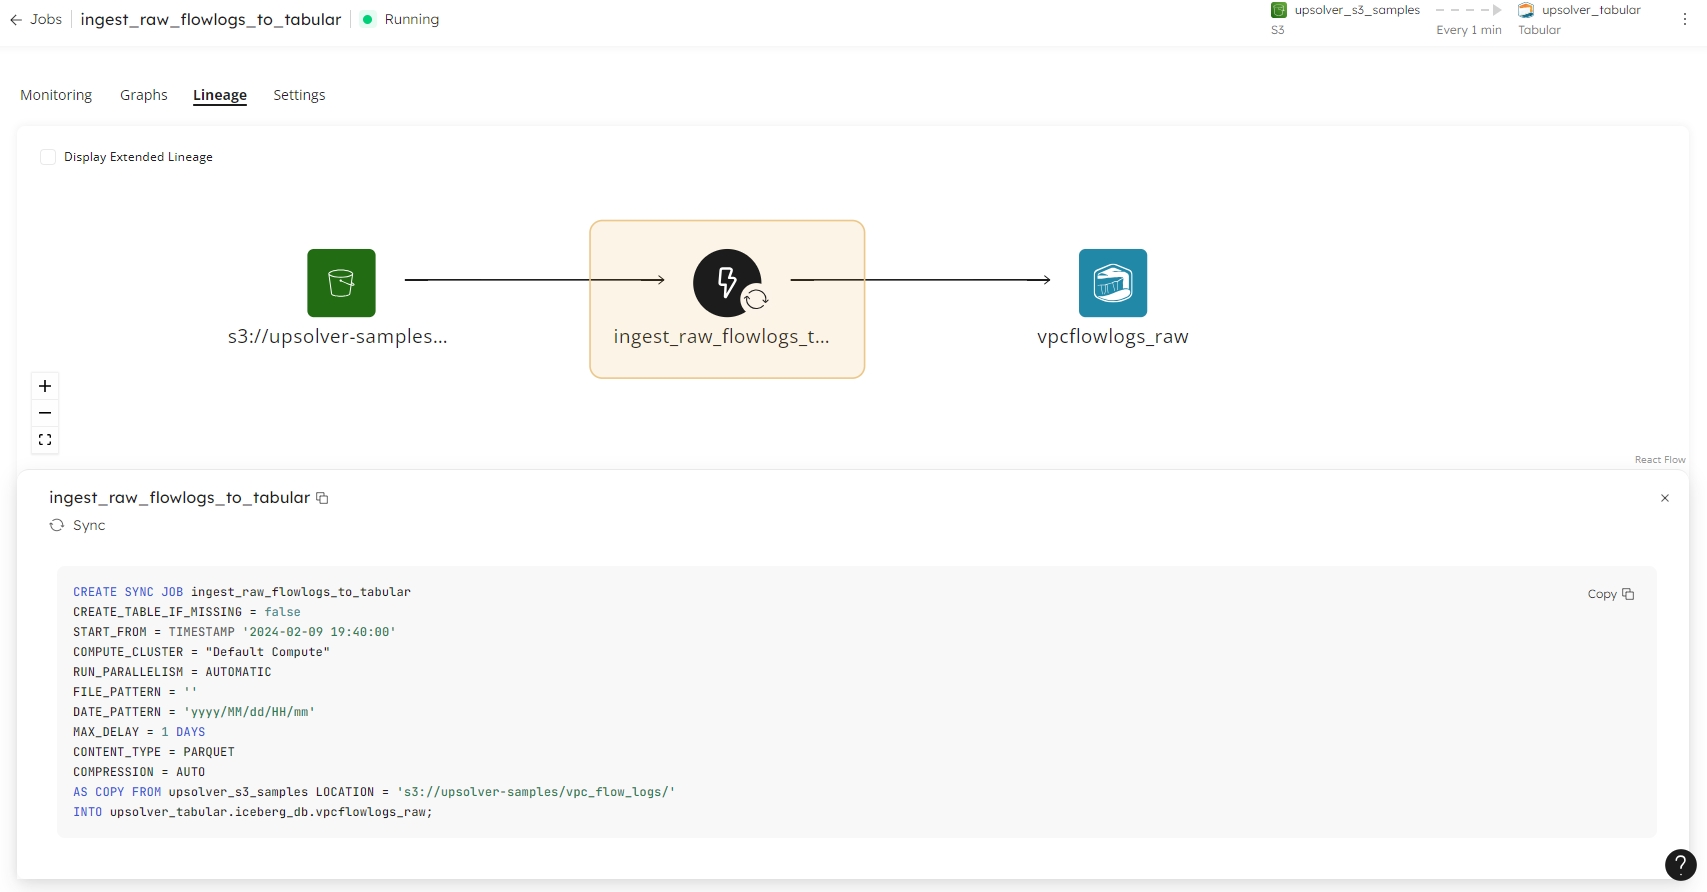This screenshot has height=892, width=1707.
Task: Select the Lineage tab
Action: point(220,95)
